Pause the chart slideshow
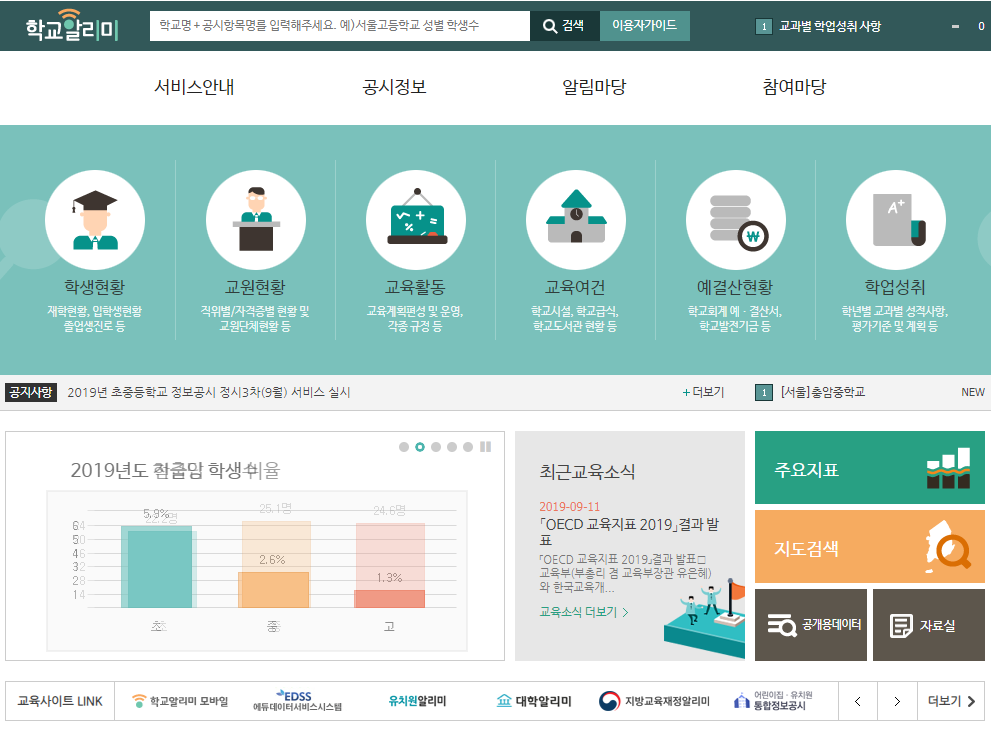This screenshot has height=731, width=991. pos(486,447)
